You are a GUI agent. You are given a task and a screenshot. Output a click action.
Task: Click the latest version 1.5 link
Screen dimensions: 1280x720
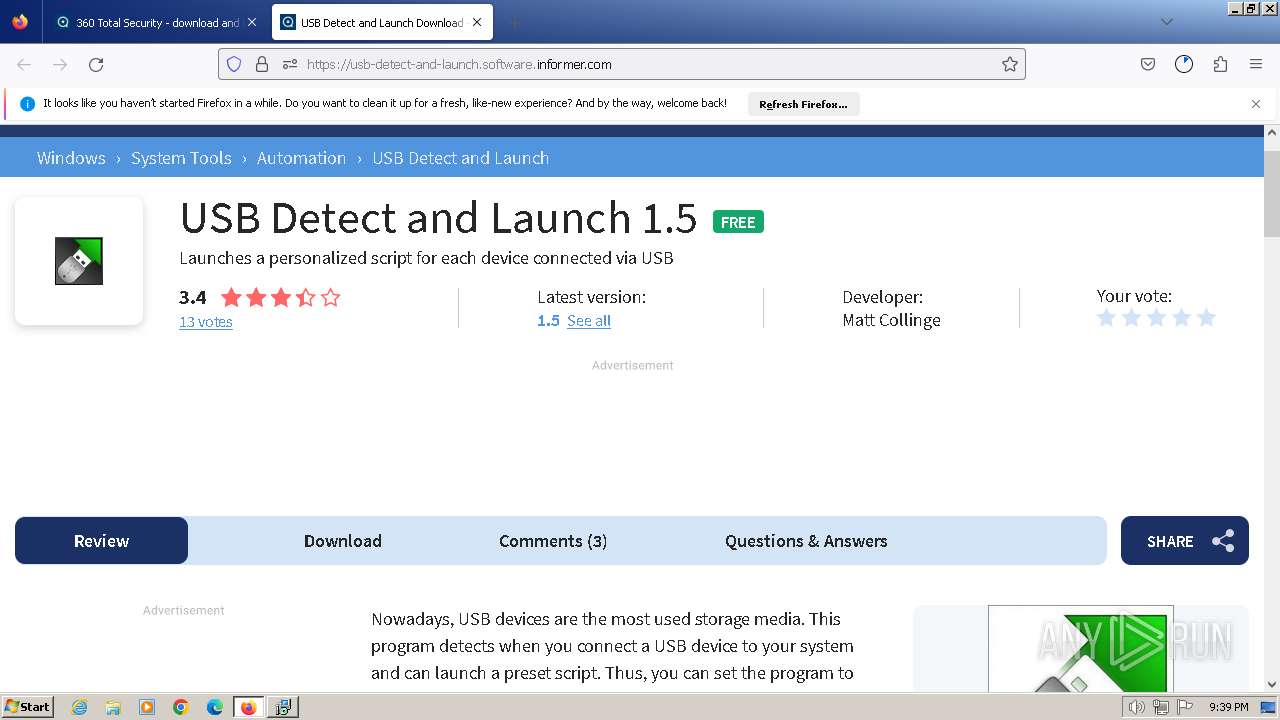click(x=548, y=321)
